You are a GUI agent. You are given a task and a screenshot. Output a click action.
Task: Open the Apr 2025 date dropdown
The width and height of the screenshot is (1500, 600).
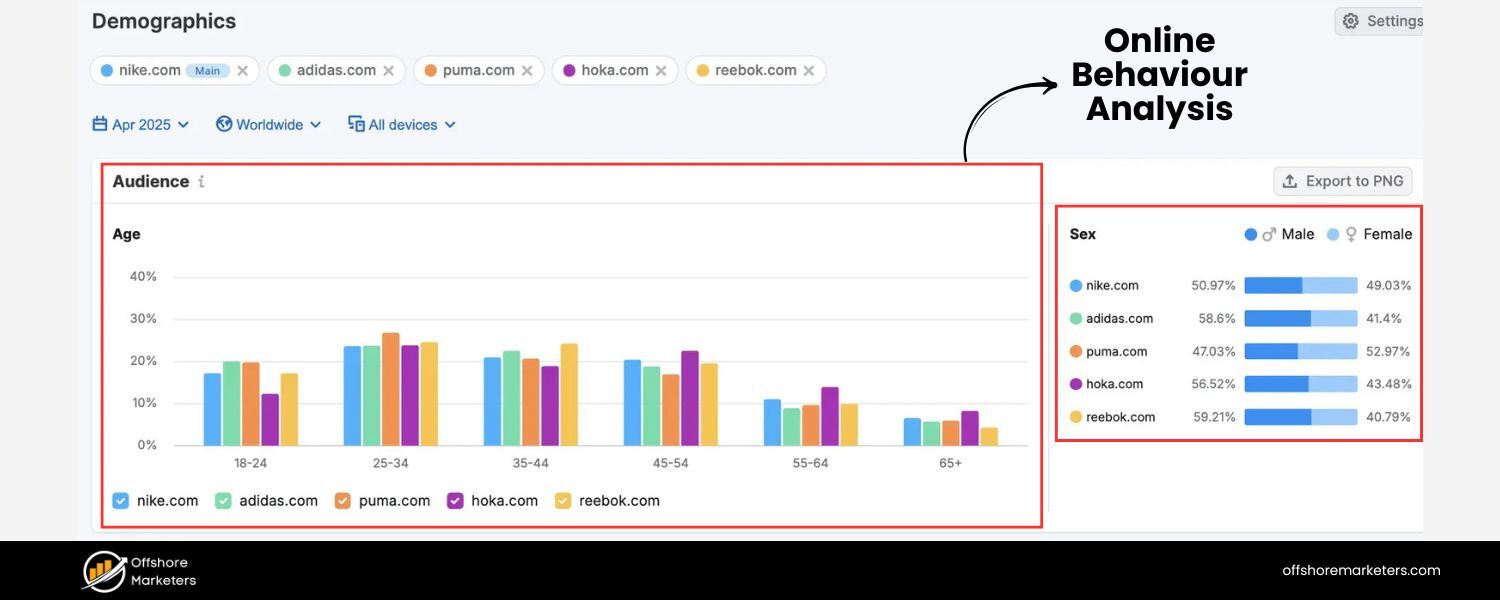click(140, 124)
